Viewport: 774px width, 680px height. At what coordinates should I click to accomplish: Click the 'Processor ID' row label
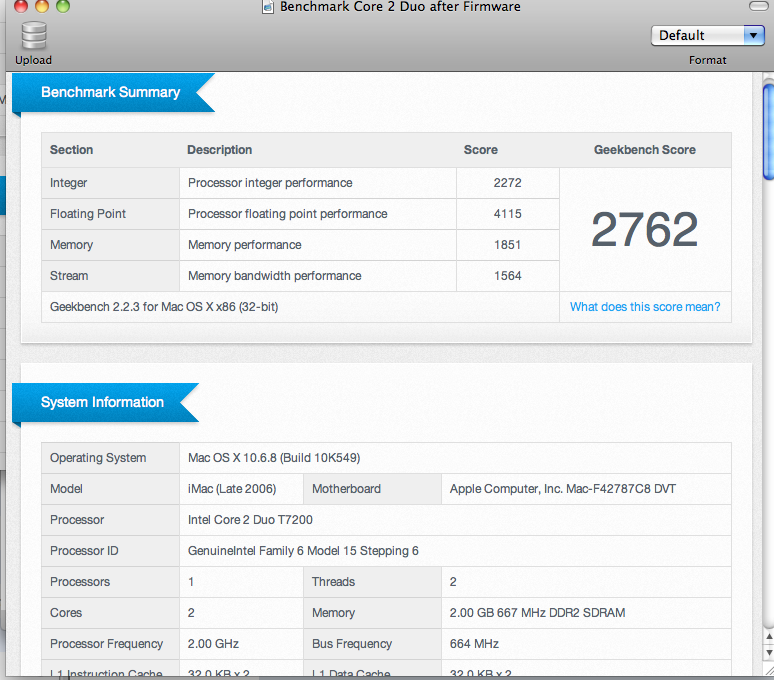[x=84, y=551]
